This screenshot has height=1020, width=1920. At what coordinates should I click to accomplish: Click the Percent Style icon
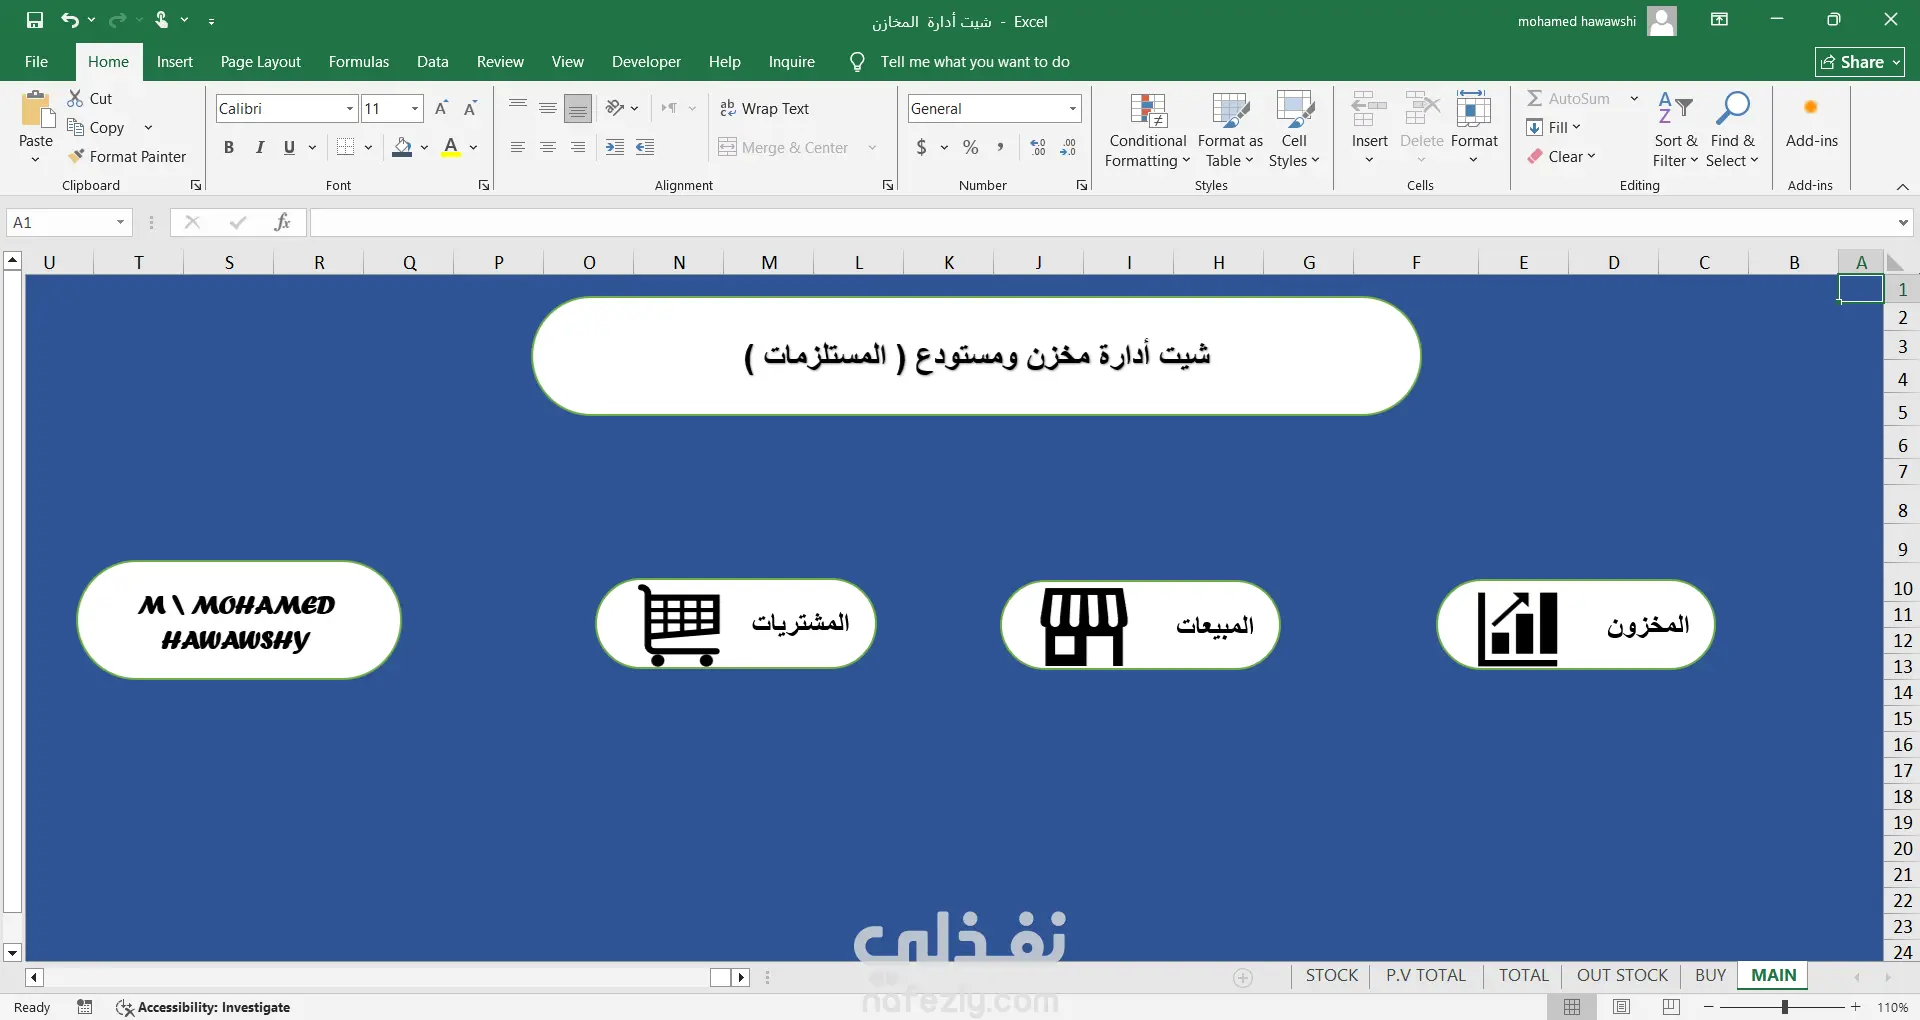(x=970, y=147)
